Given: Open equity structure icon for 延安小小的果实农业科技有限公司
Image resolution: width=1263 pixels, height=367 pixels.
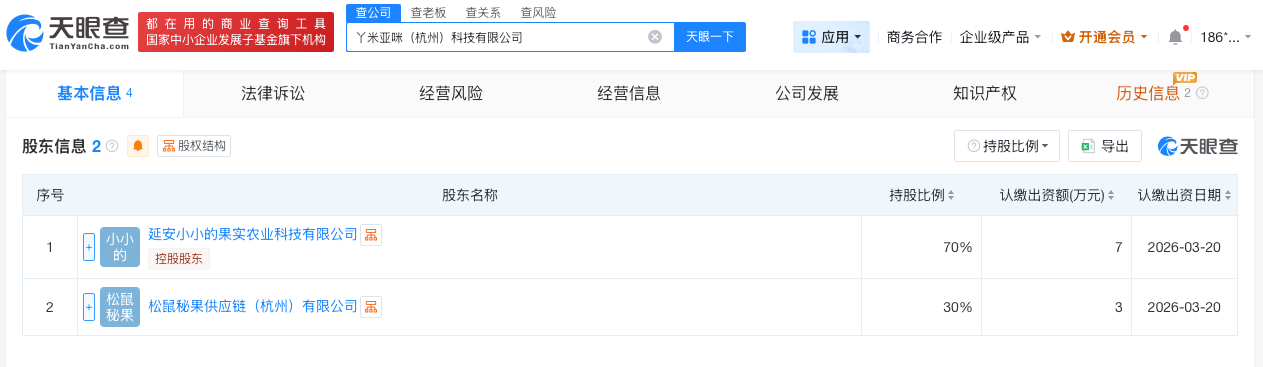Looking at the screenshot, I should click(371, 235).
